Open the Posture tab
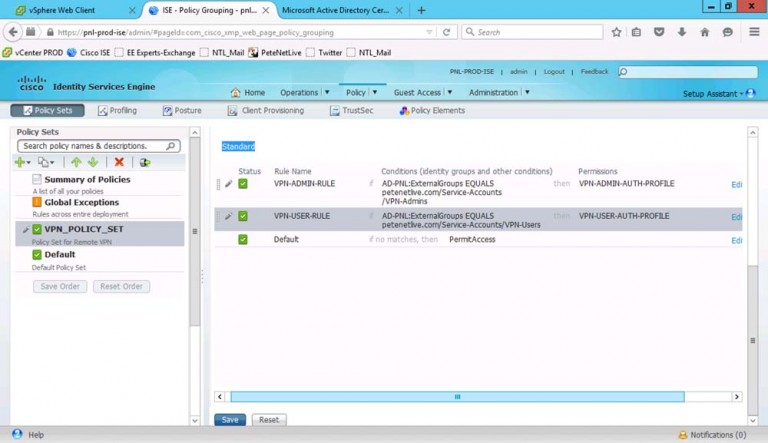Viewport: 768px width, 443px height. [182, 111]
